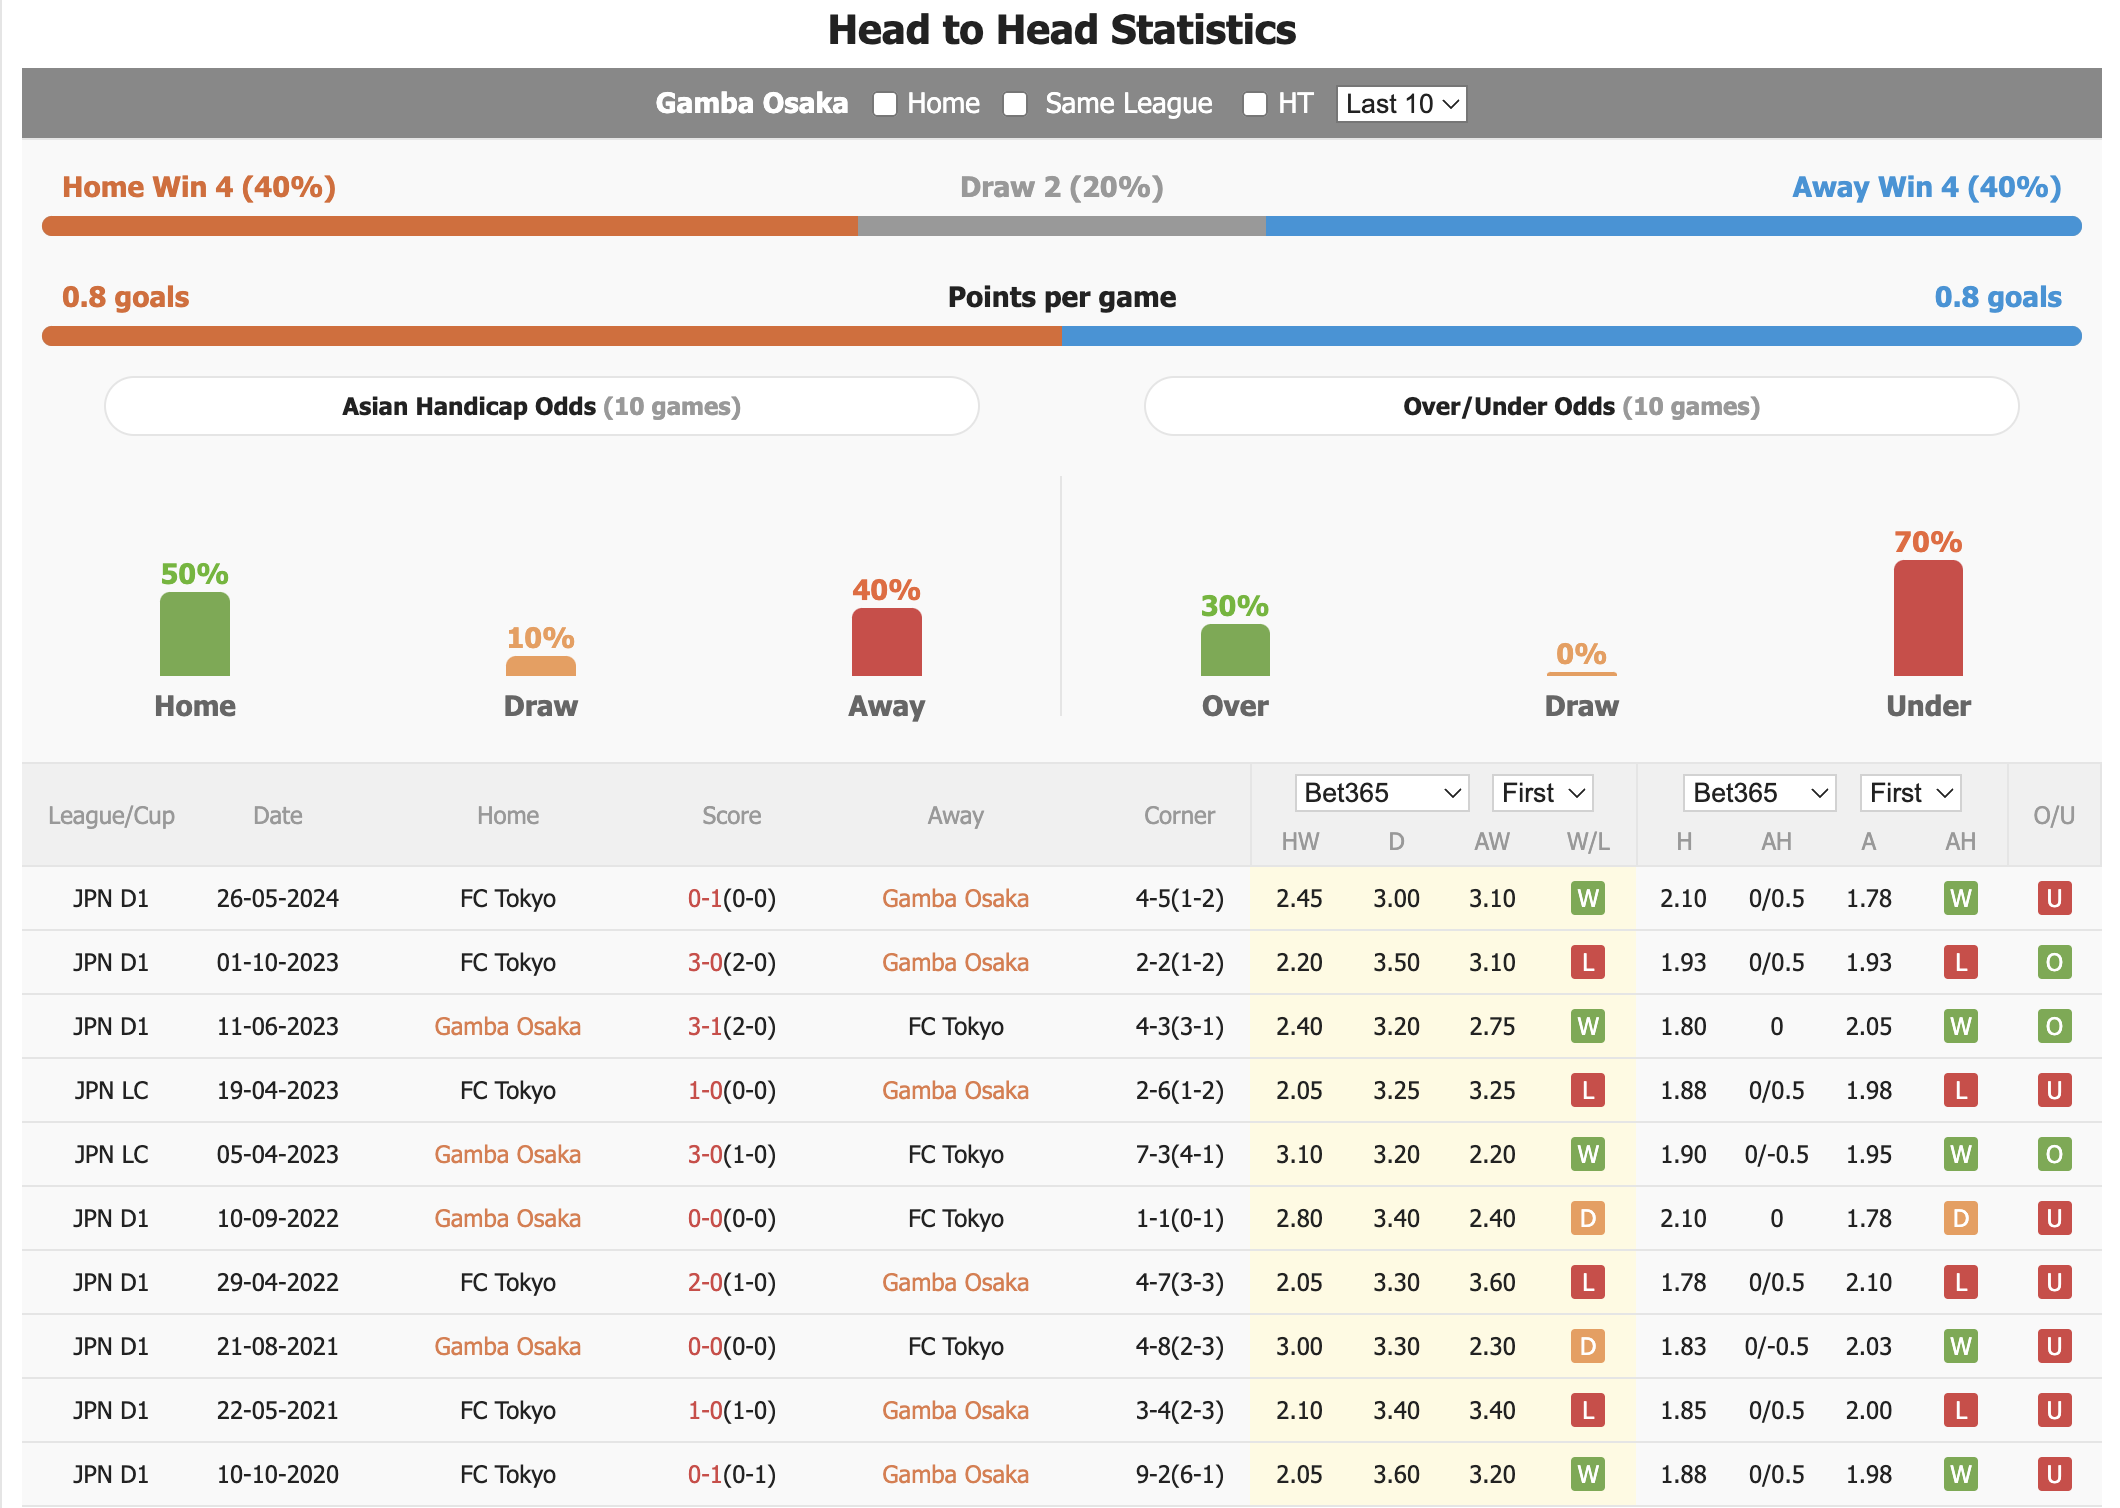Click AH result badge L in 22-05-2021 row

point(1961,1410)
